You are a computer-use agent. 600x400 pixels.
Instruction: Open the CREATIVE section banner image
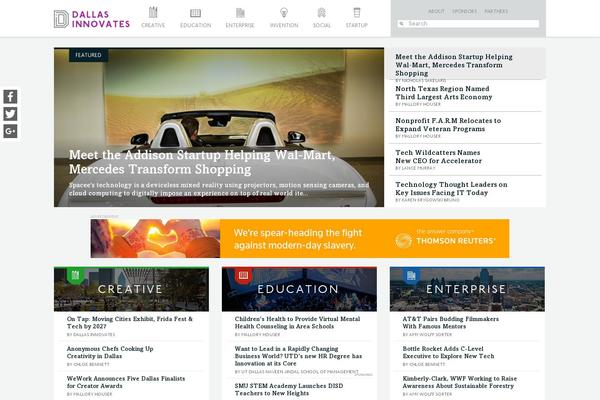point(131,289)
